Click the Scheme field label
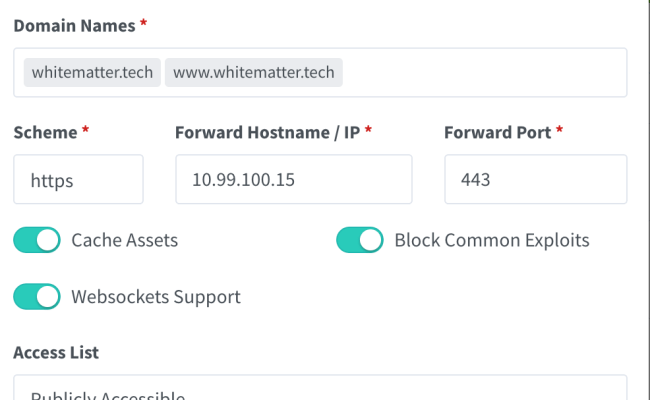Viewport: 650px width, 400px height. [45, 131]
